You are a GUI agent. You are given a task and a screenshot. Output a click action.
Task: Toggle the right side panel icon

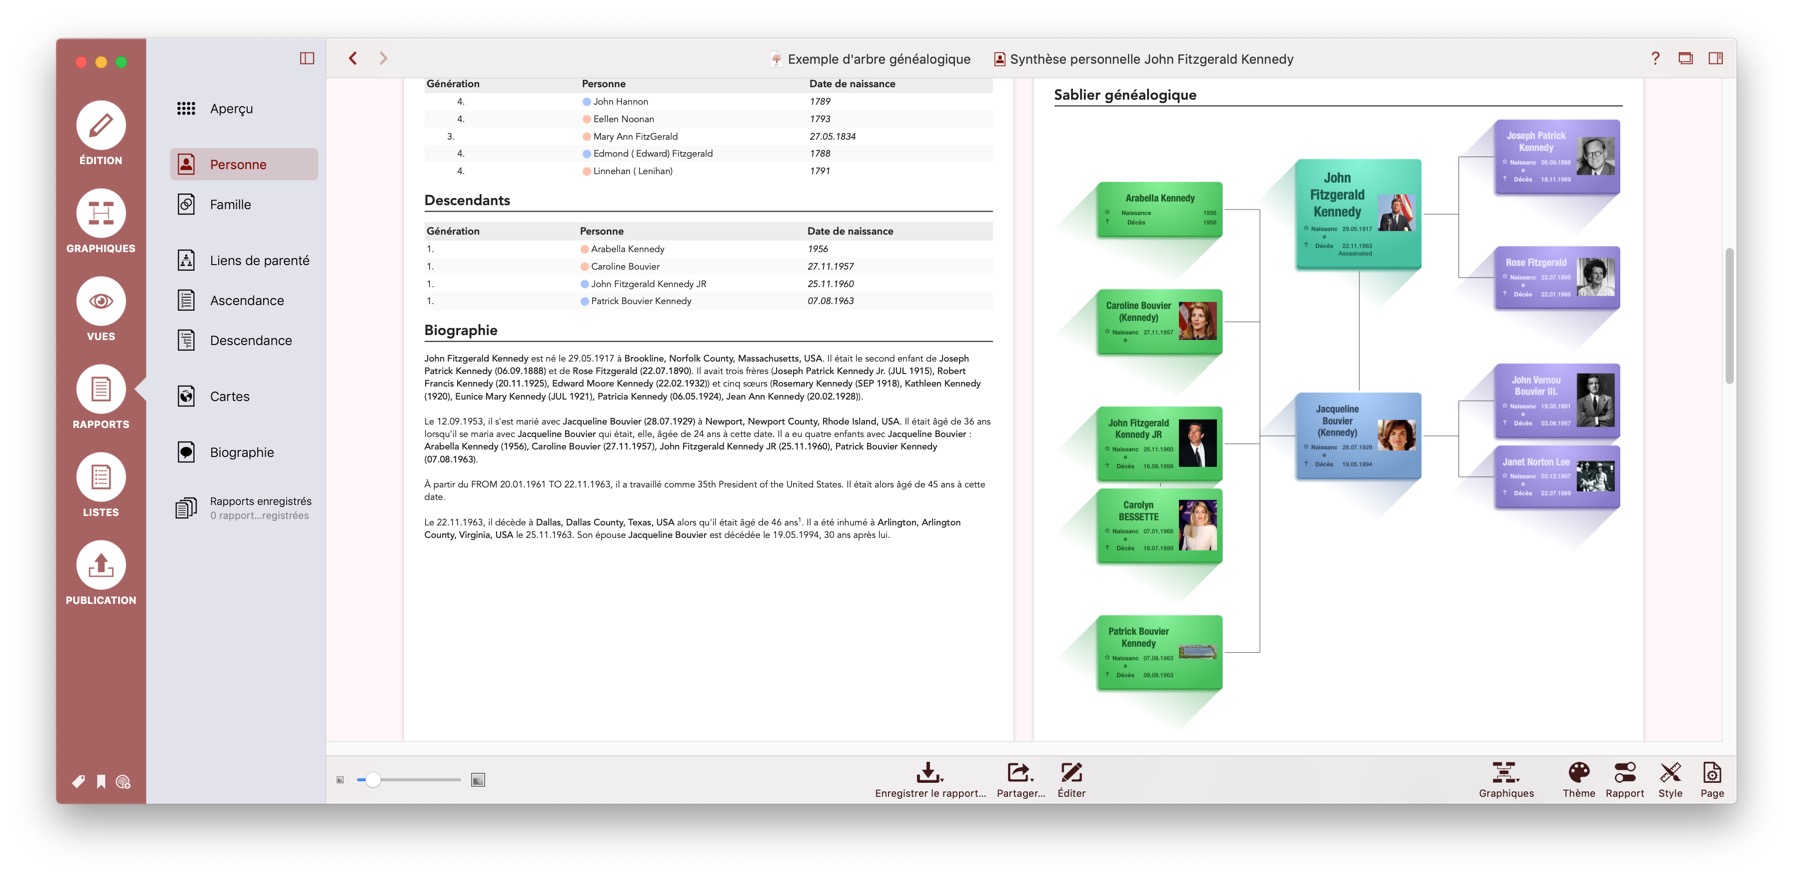(x=1716, y=58)
